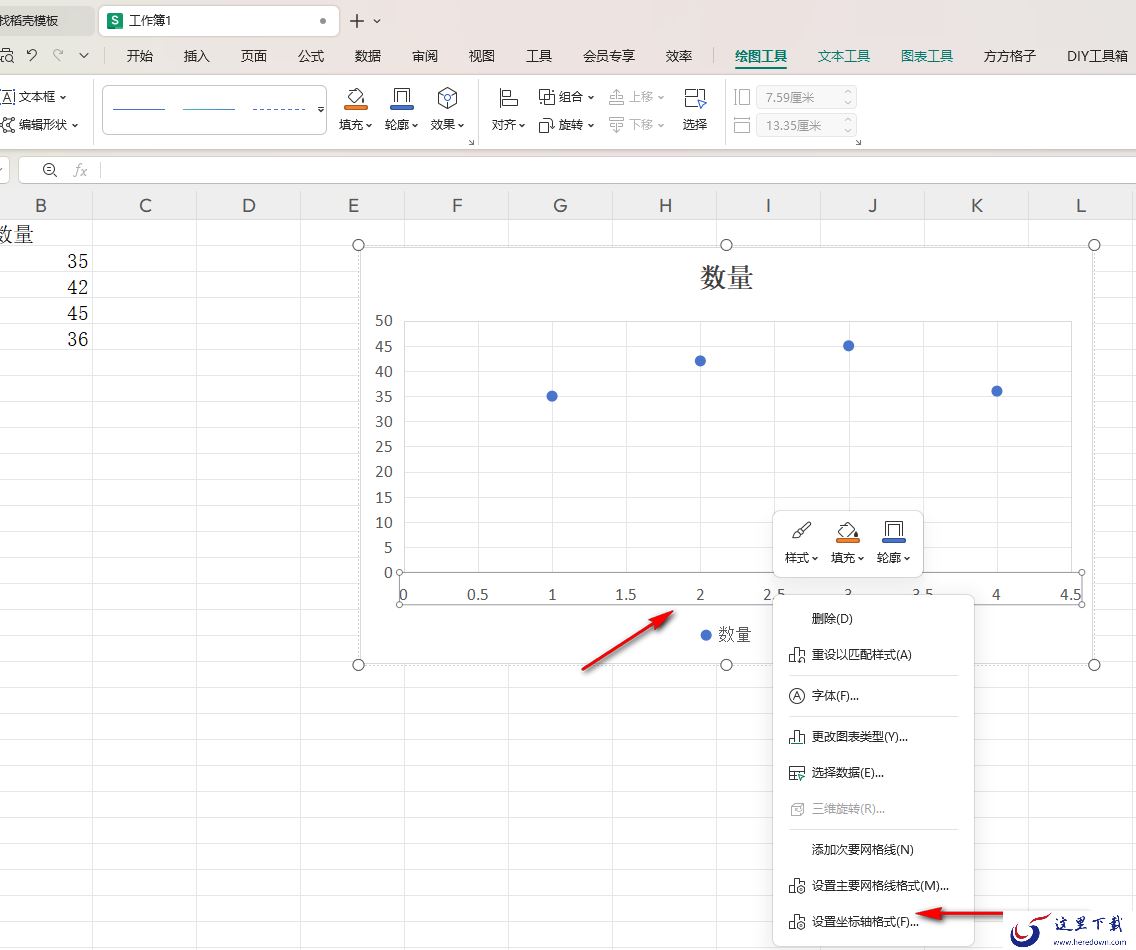
Task: Select the teal line style swatch
Action: coord(209,109)
